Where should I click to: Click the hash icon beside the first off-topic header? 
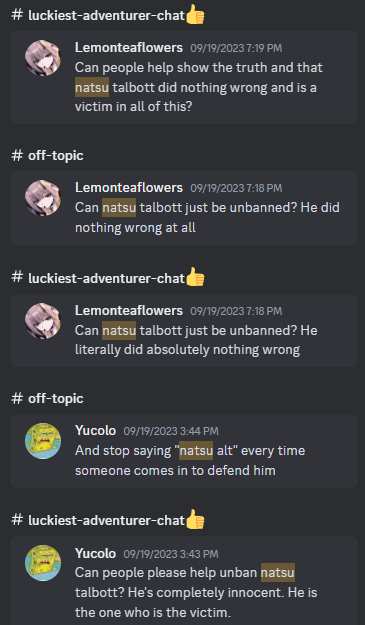[x=17, y=155]
